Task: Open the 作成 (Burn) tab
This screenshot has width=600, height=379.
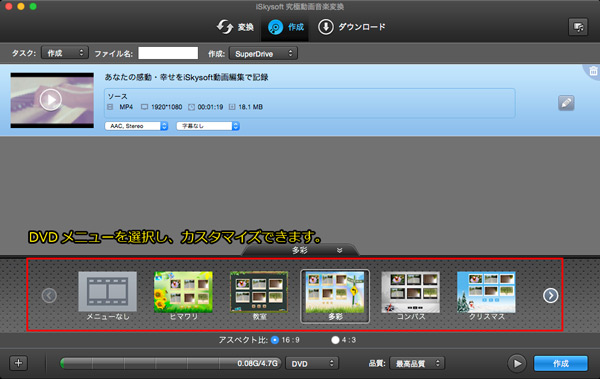Action: pos(285,27)
